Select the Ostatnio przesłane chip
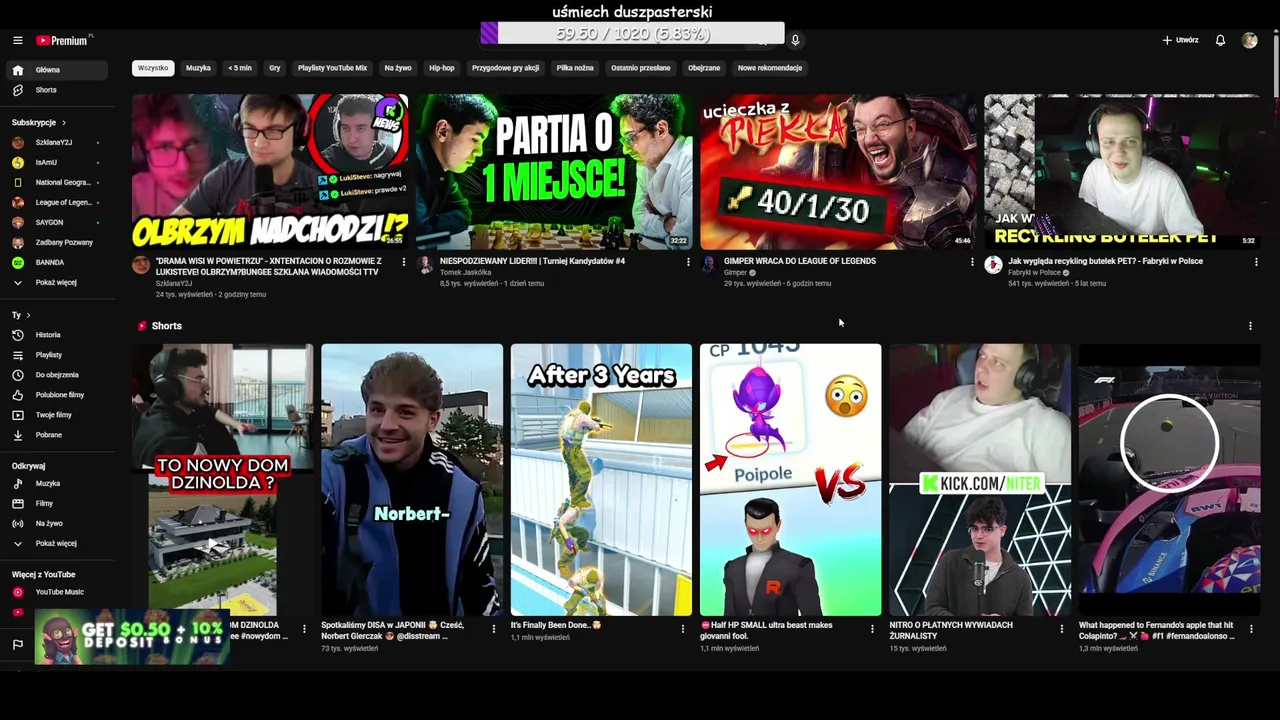 [641, 68]
